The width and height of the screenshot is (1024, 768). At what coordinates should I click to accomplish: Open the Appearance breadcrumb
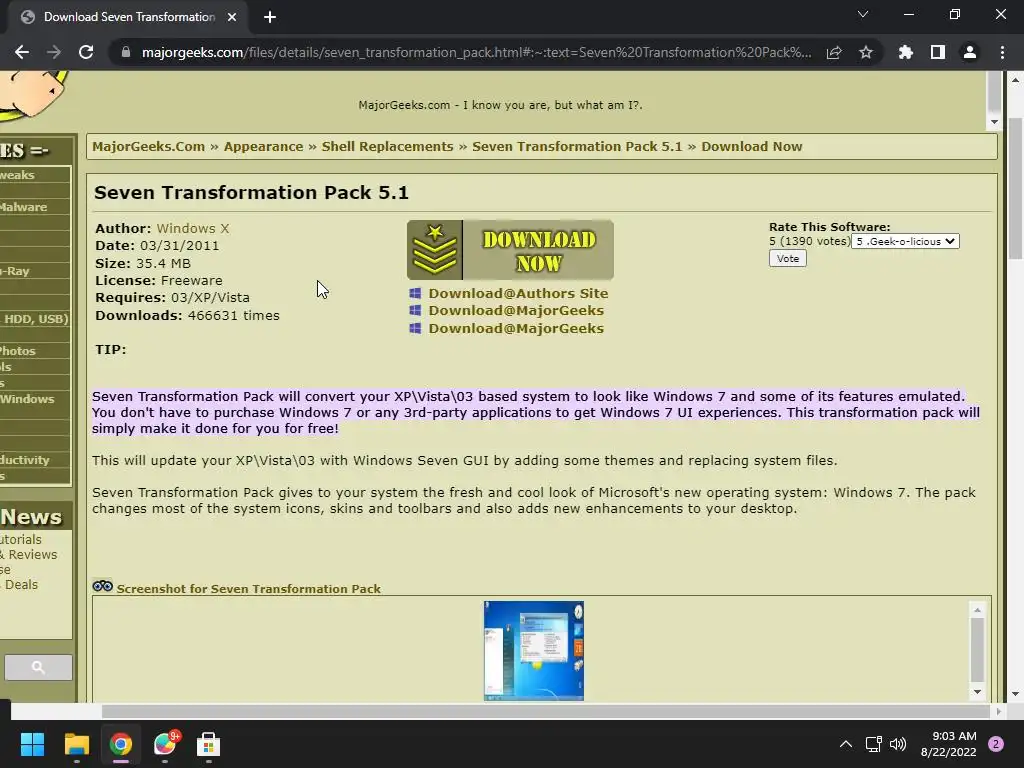pyautogui.click(x=263, y=146)
